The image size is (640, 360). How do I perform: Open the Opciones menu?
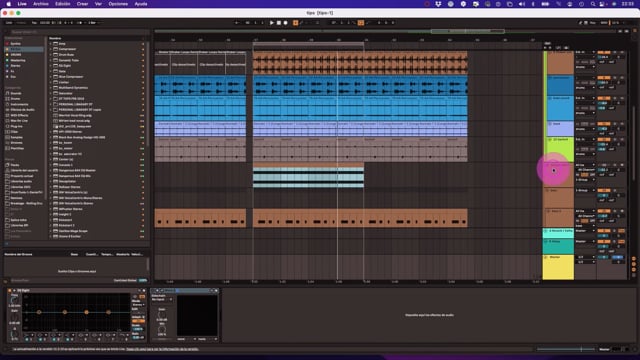tap(118, 4)
